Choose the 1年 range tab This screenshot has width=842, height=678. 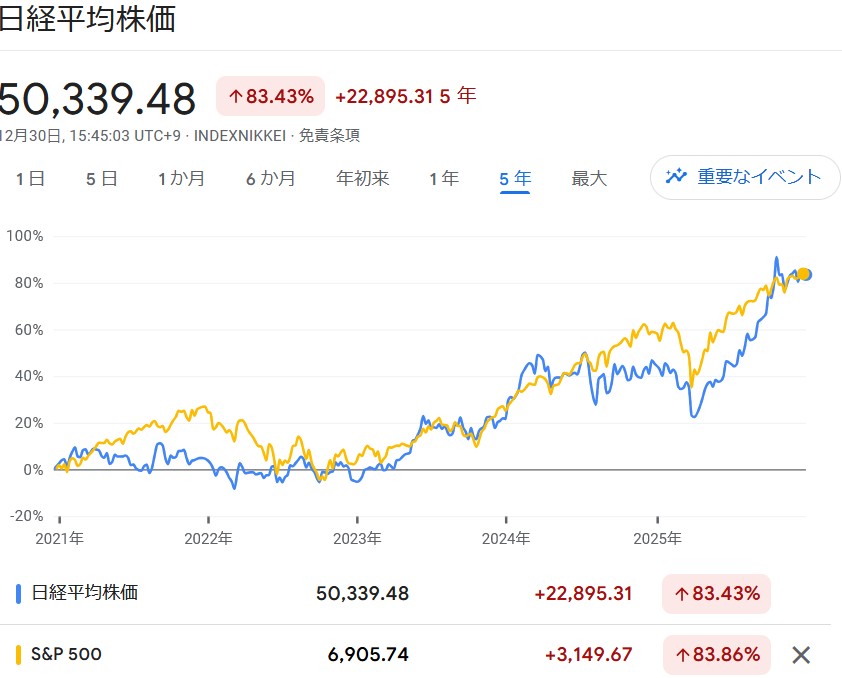click(443, 179)
